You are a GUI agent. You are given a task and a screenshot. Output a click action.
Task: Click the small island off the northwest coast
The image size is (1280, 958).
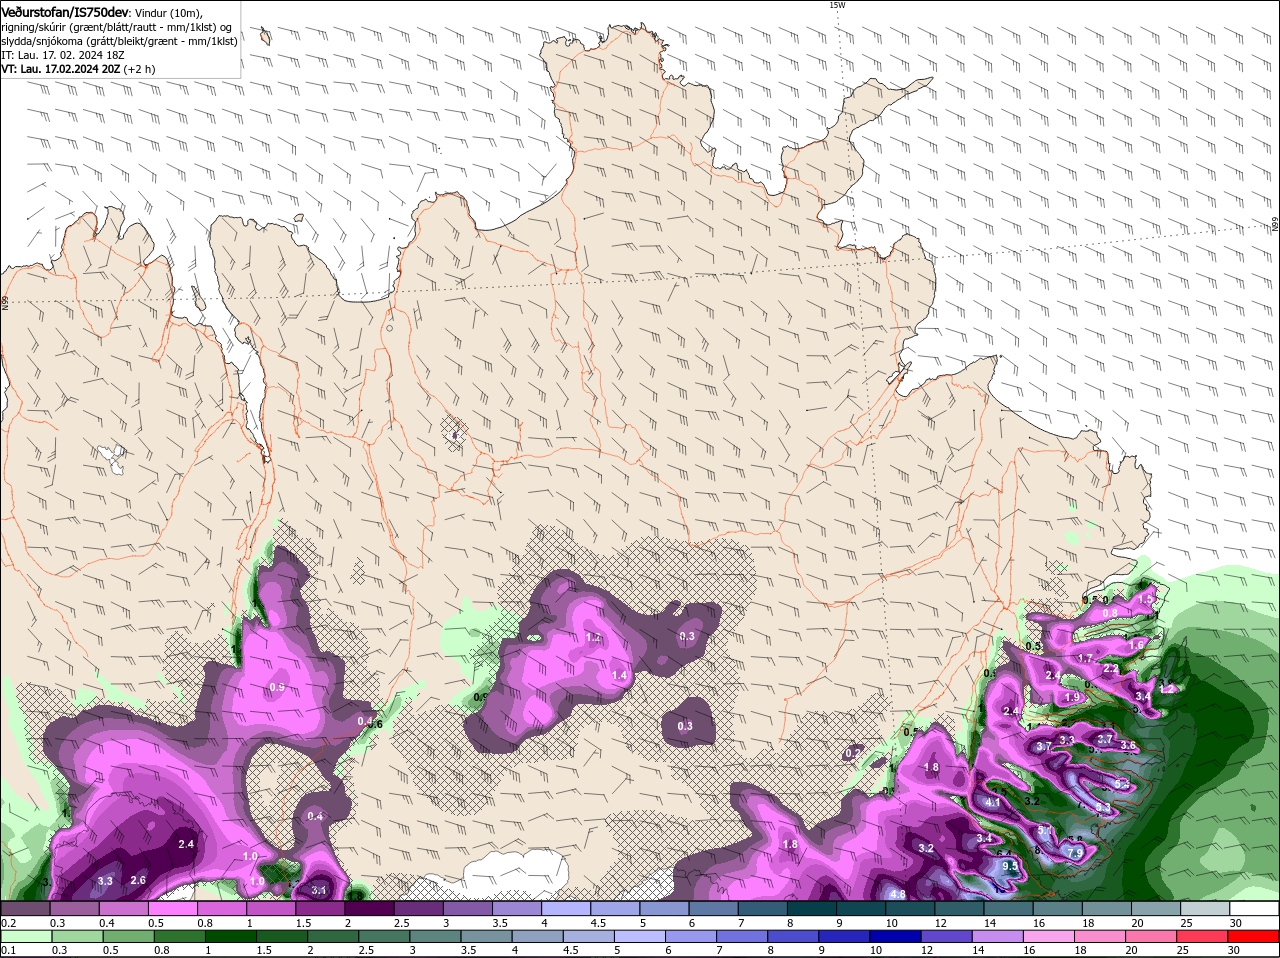266,37
